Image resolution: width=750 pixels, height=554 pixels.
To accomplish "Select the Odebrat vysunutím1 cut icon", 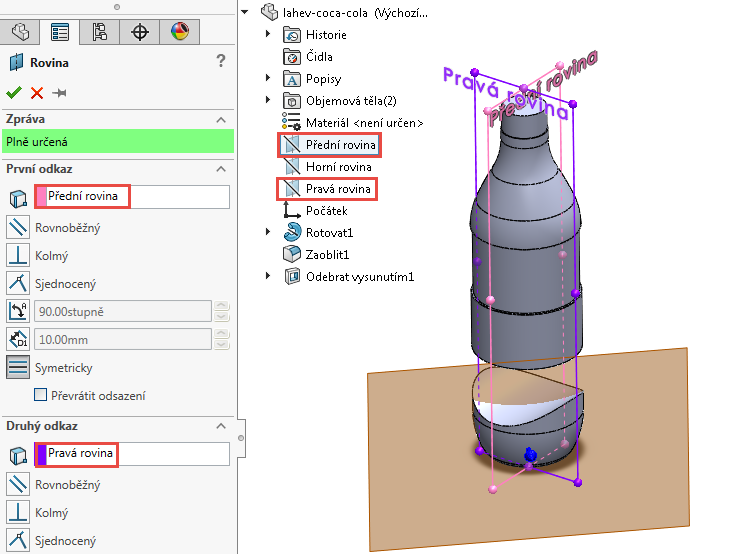I will (292, 276).
